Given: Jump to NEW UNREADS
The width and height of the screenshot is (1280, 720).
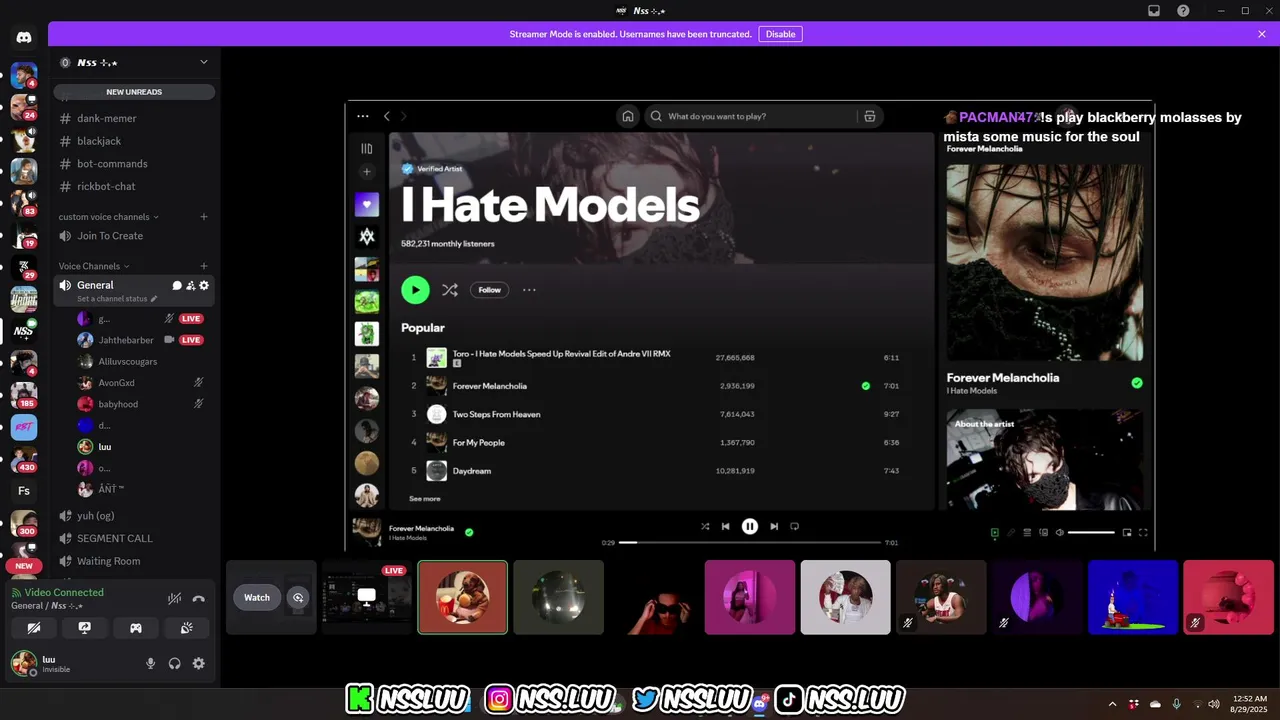Looking at the screenshot, I should click(134, 92).
